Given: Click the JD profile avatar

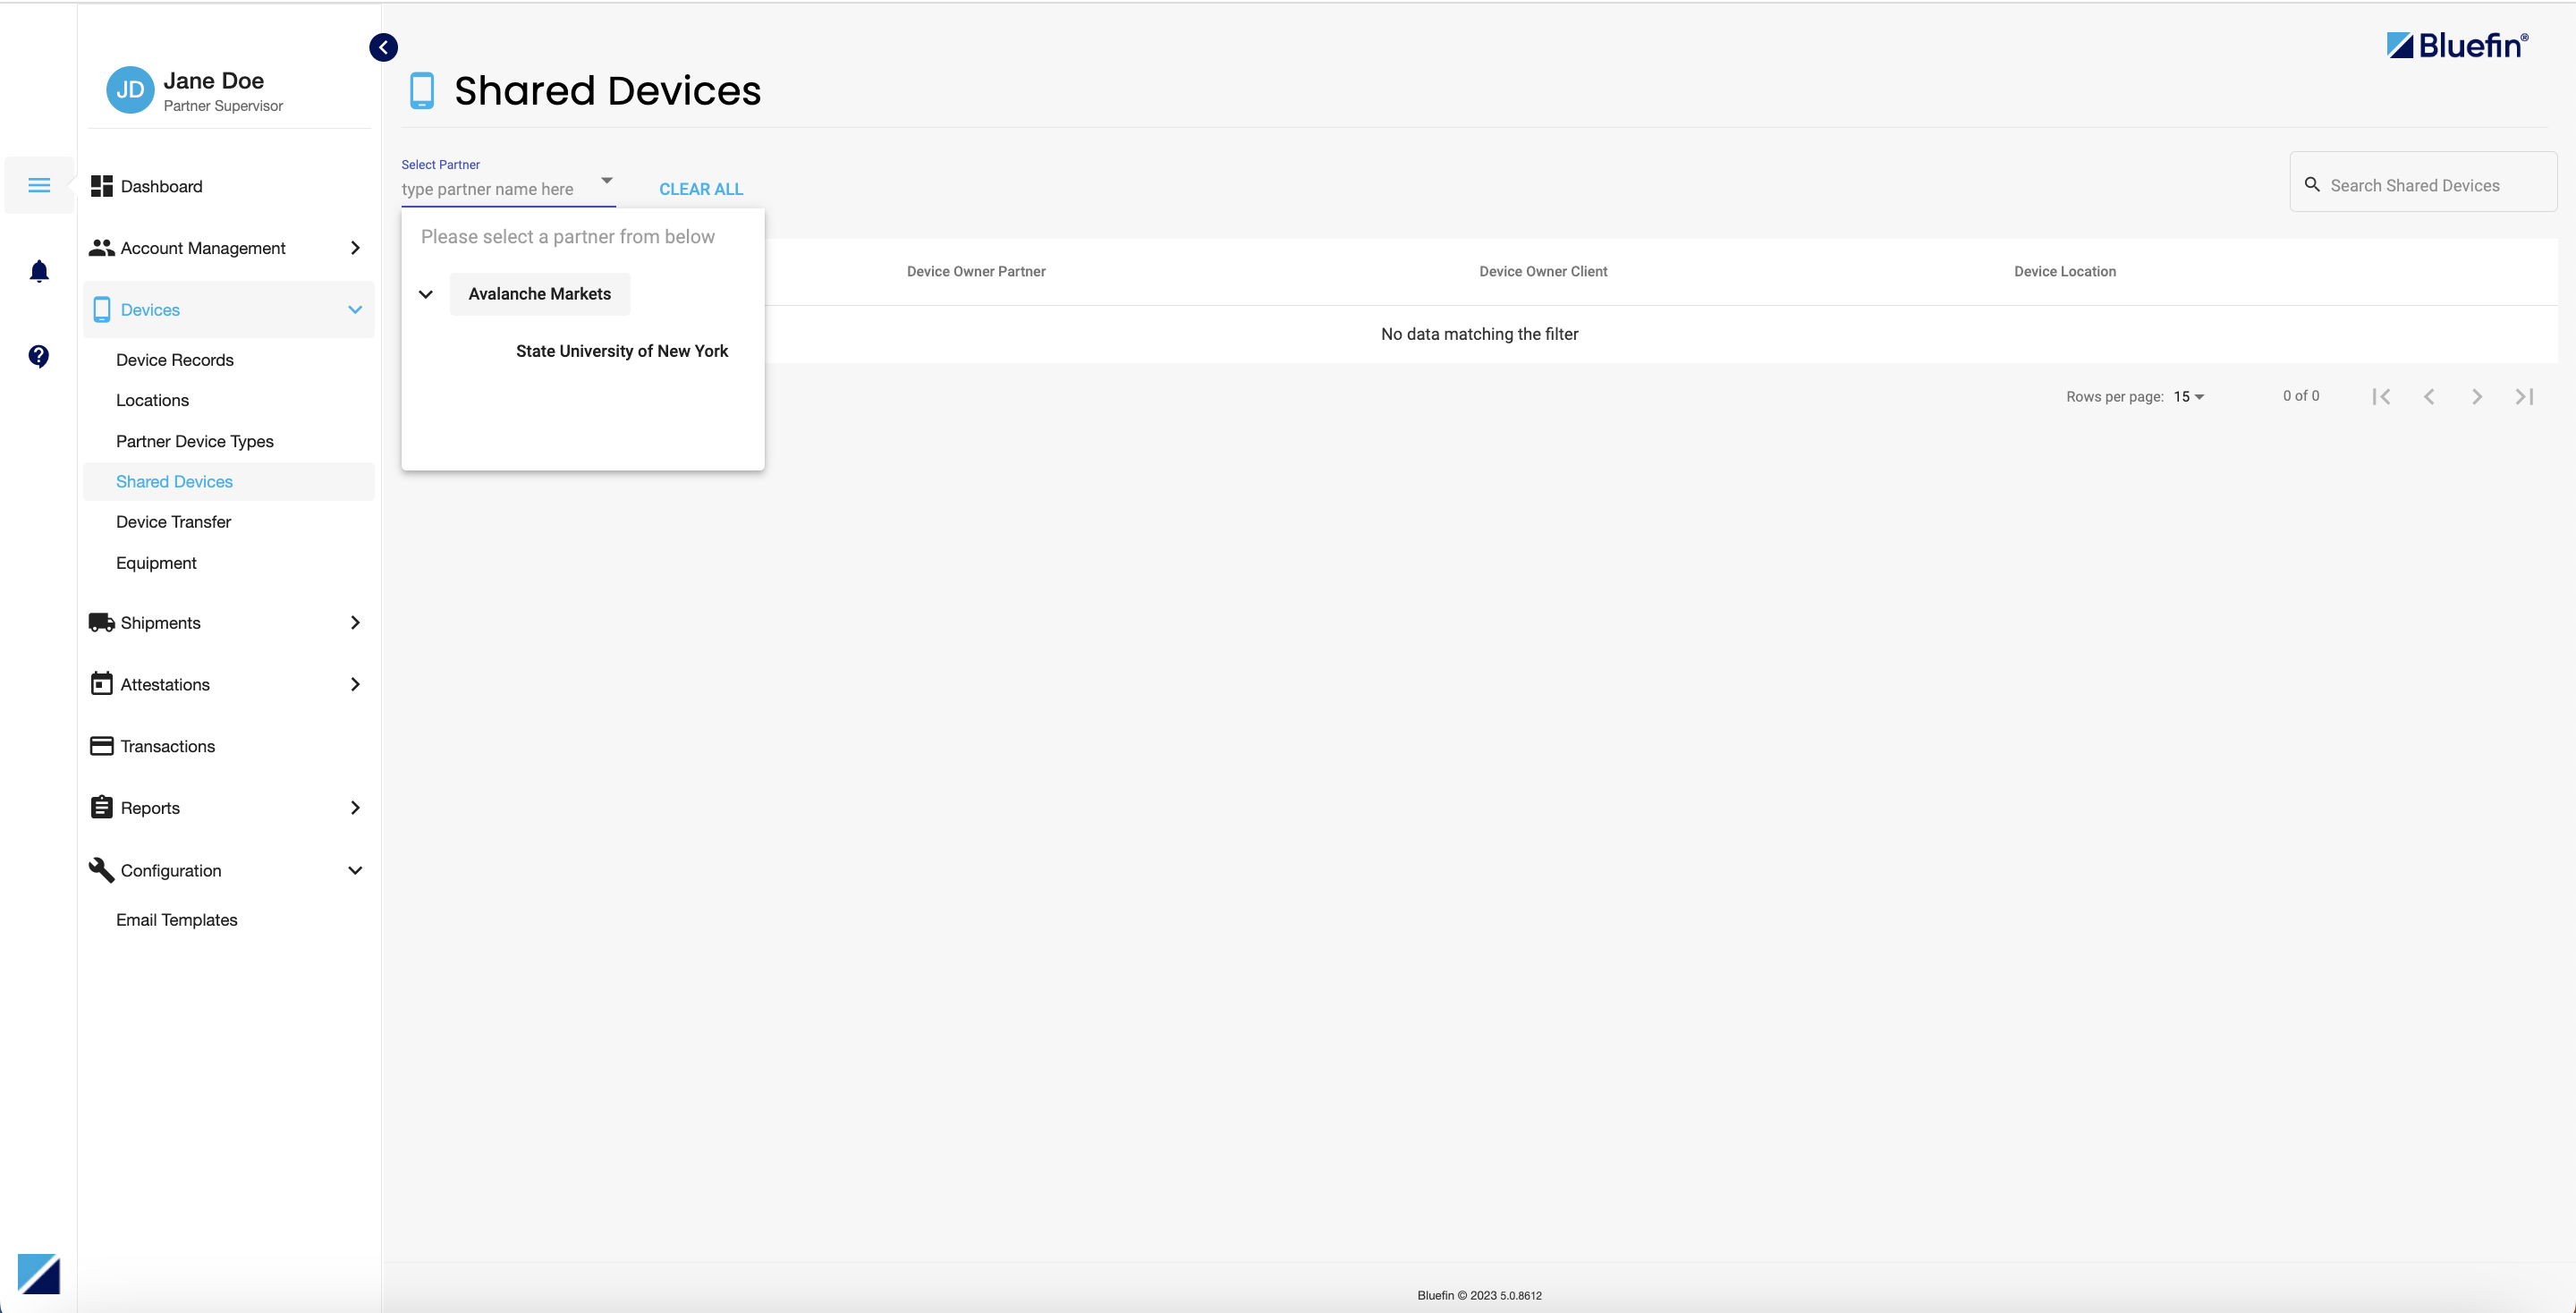Looking at the screenshot, I should tap(129, 90).
